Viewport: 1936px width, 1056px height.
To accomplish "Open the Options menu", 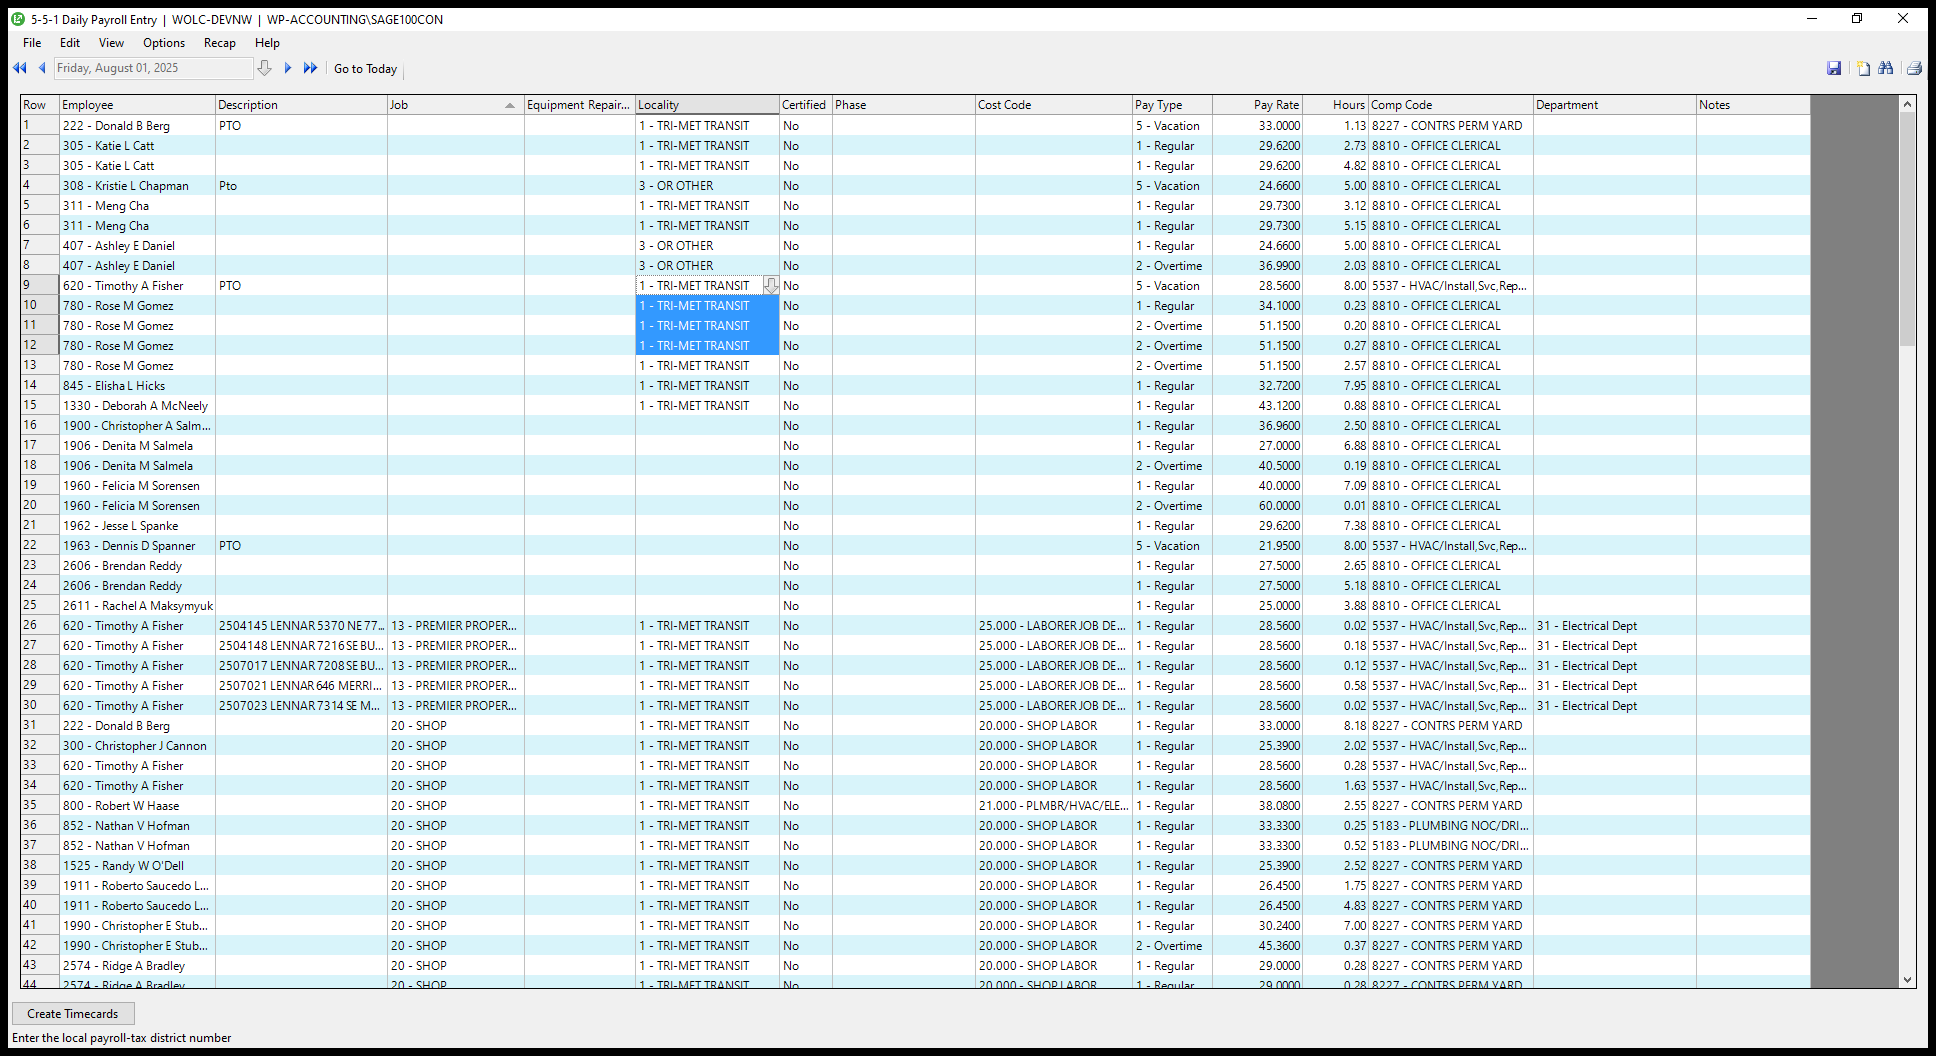I will pyautogui.click(x=164, y=43).
